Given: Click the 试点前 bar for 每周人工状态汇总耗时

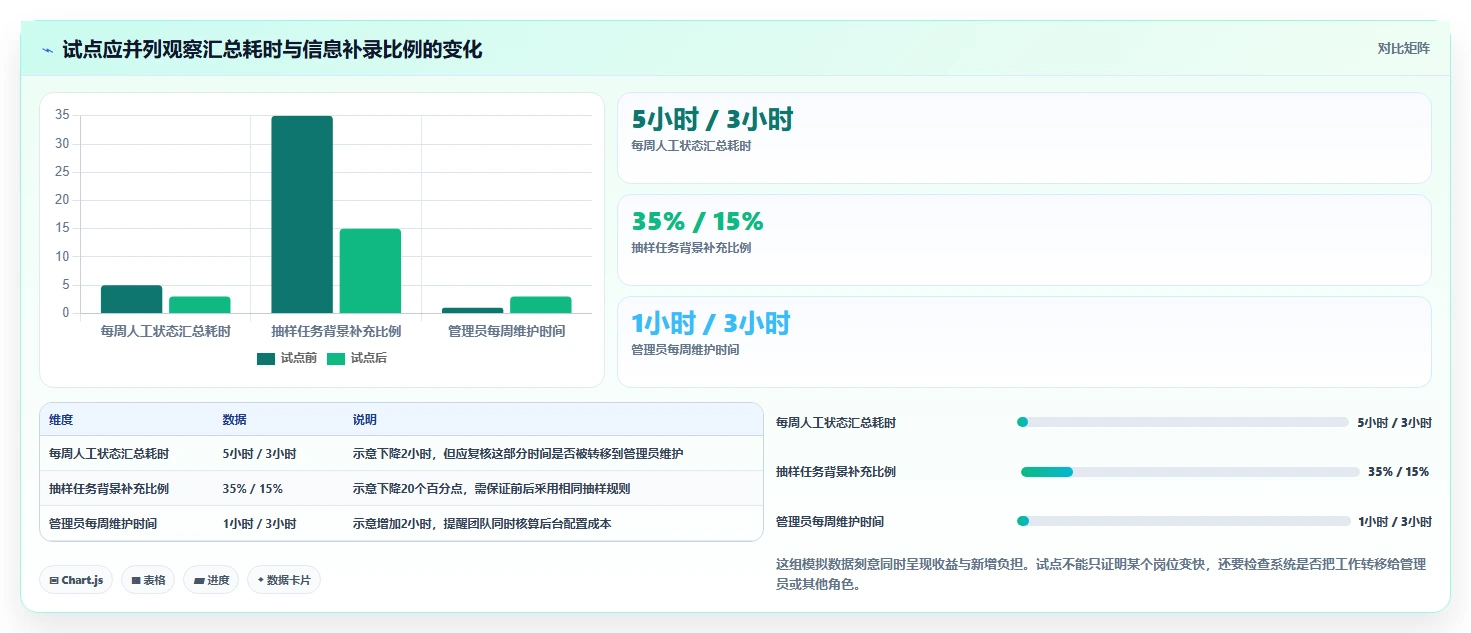Looking at the screenshot, I should tap(132, 300).
